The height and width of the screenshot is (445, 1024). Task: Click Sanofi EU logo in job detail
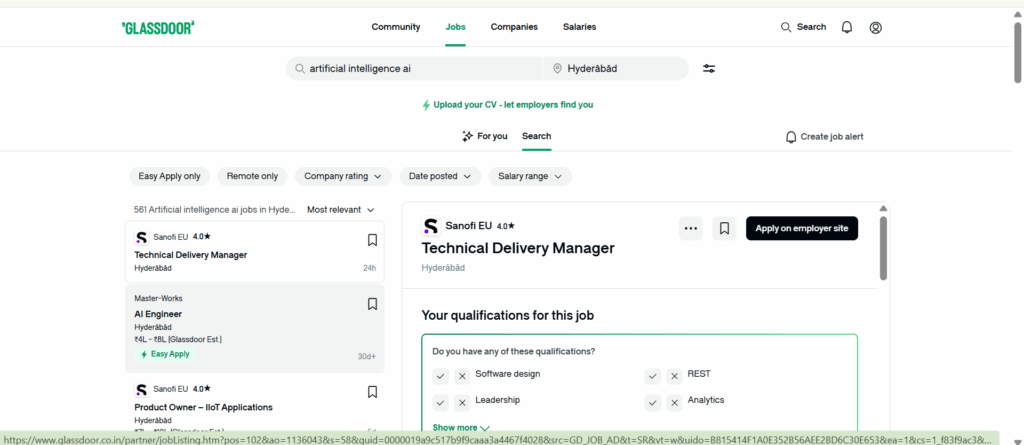[x=431, y=226]
